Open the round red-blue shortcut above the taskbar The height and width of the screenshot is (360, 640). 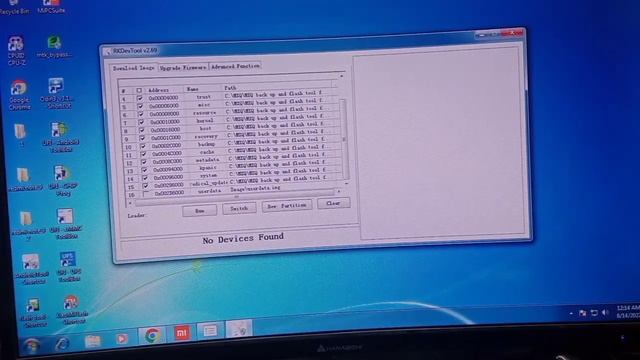coord(71,309)
